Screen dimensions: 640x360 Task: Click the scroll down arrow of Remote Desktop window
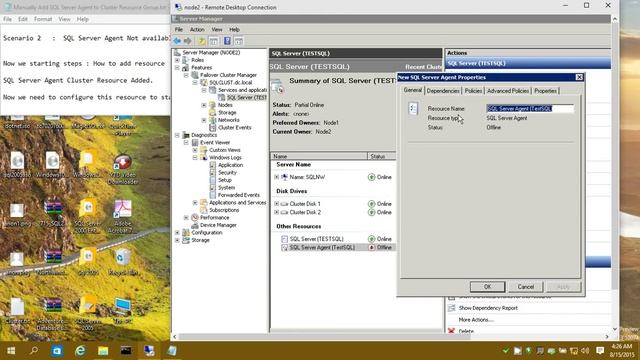(615, 329)
